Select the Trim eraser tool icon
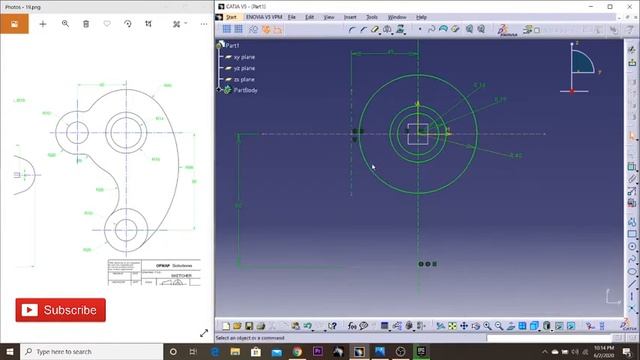This screenshot has height=360, width=640. (x=375, y=29)
